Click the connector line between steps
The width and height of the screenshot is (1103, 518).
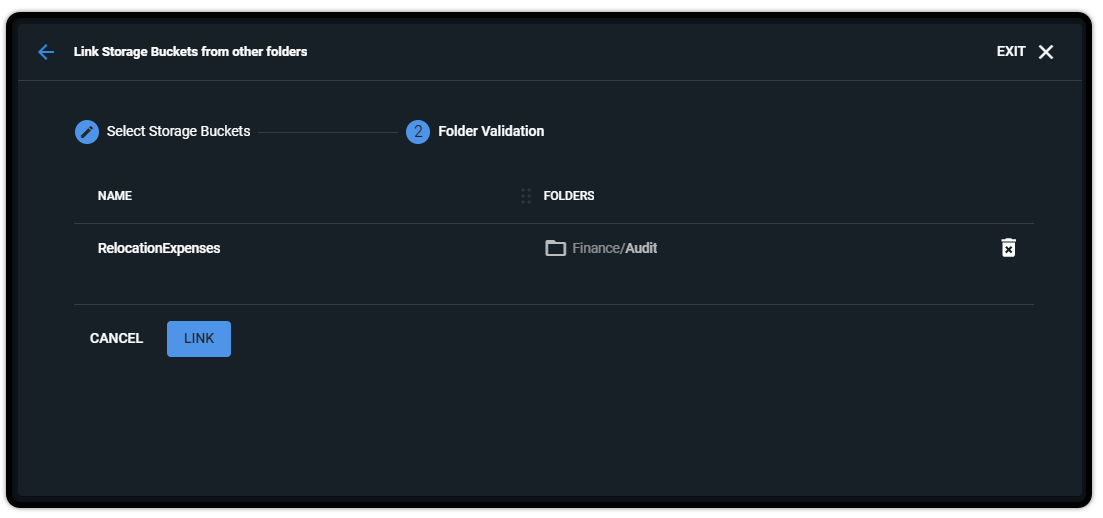pos(328,132)
